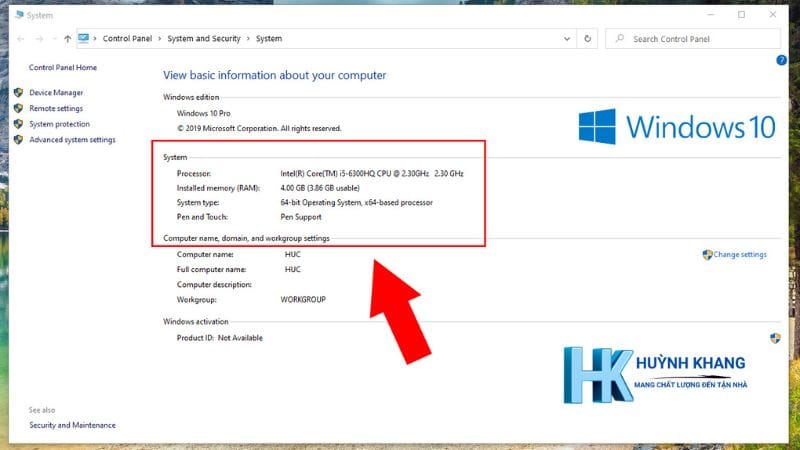Click the forward navigation arrow
The height and width of the screenshot is (450, 800).
click(39, 39)
